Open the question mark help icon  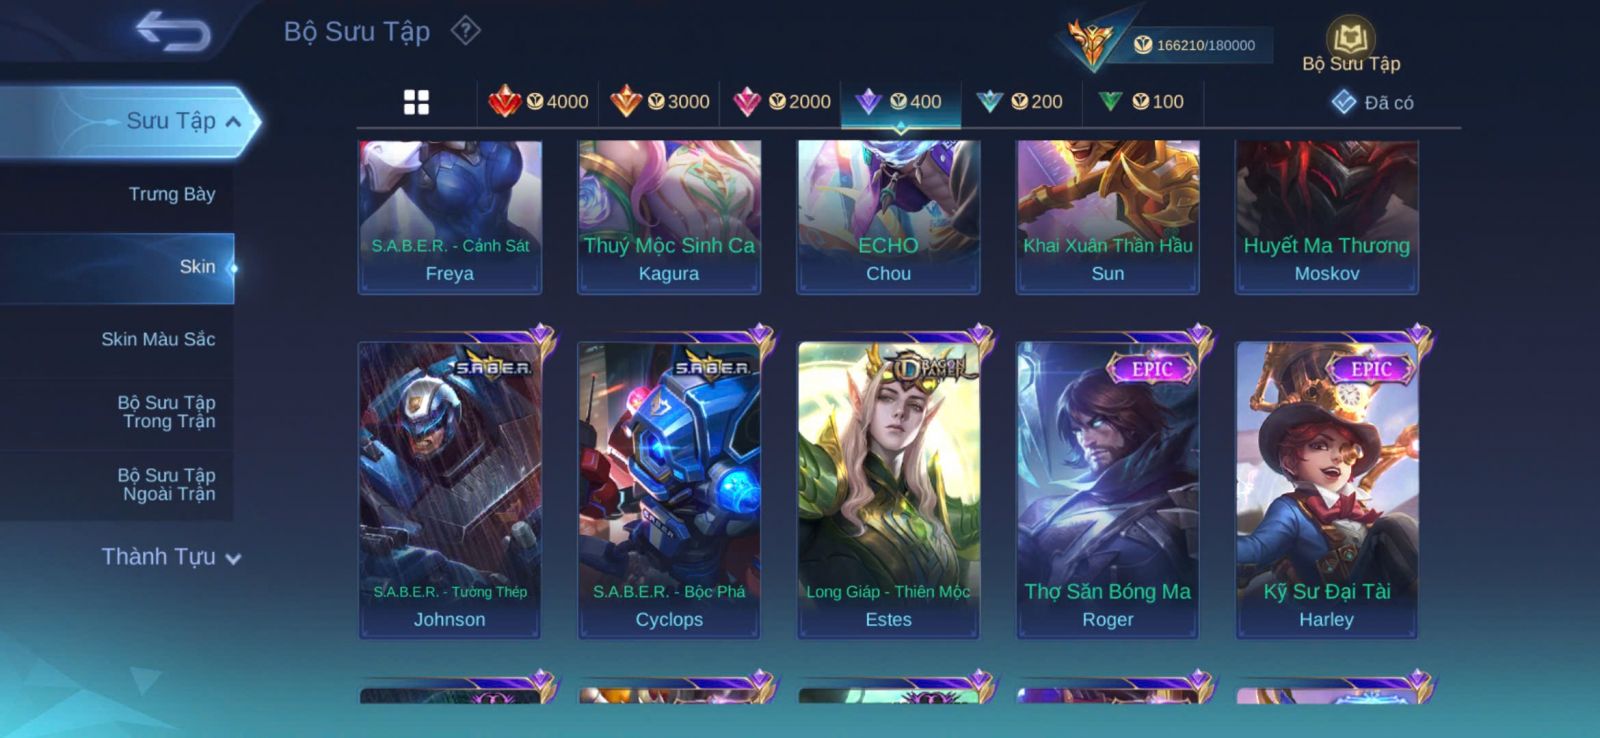465,31
